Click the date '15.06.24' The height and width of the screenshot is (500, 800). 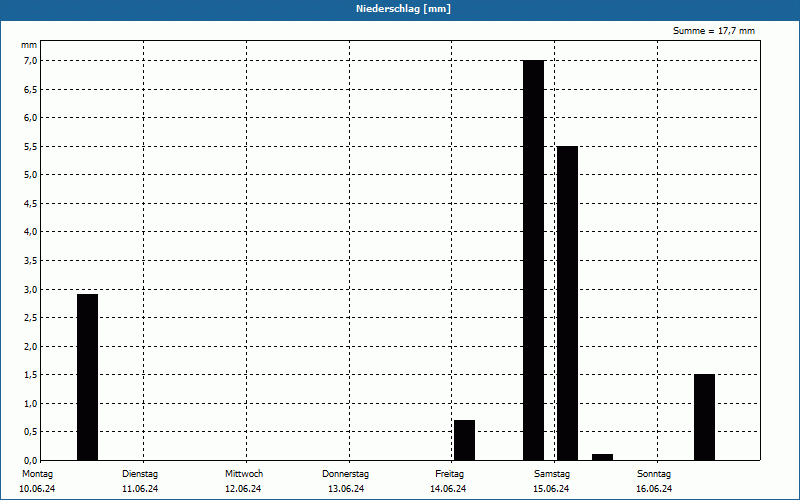[x=551, y=489]
